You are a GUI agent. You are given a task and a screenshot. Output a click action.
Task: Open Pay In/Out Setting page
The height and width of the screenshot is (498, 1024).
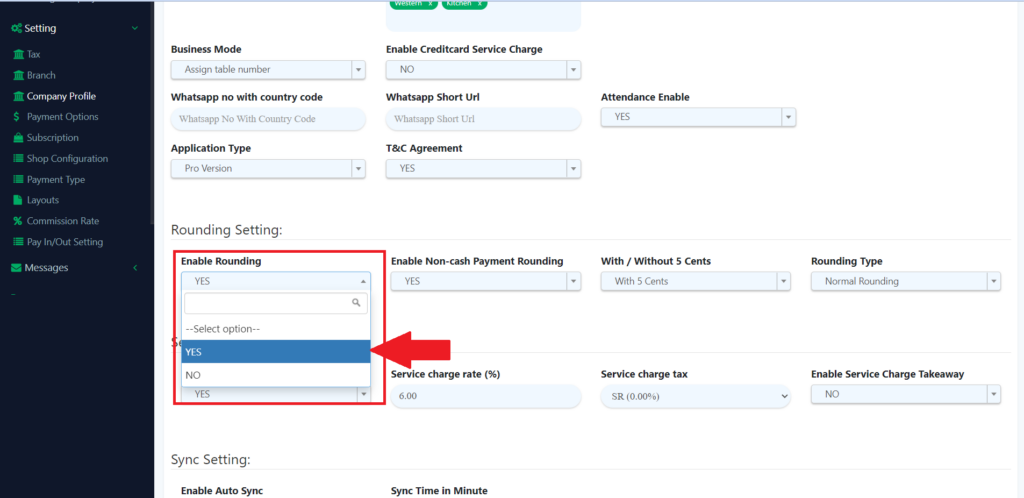tap(64, 242)
